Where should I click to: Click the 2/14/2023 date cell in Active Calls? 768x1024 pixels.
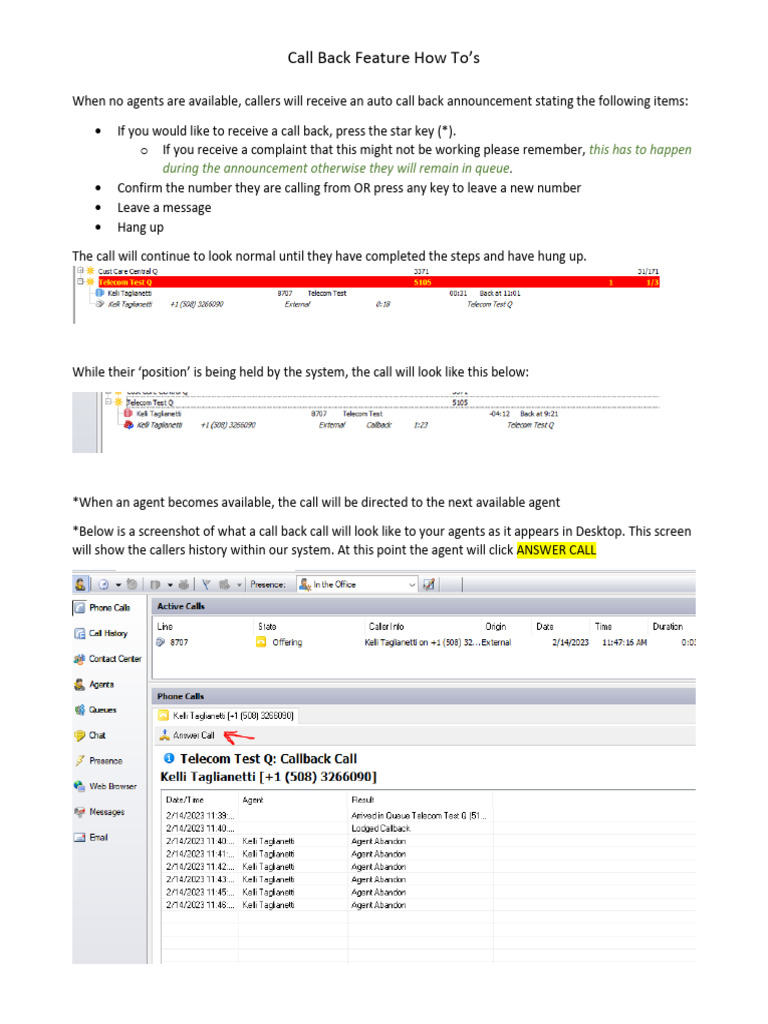point(570,642)
